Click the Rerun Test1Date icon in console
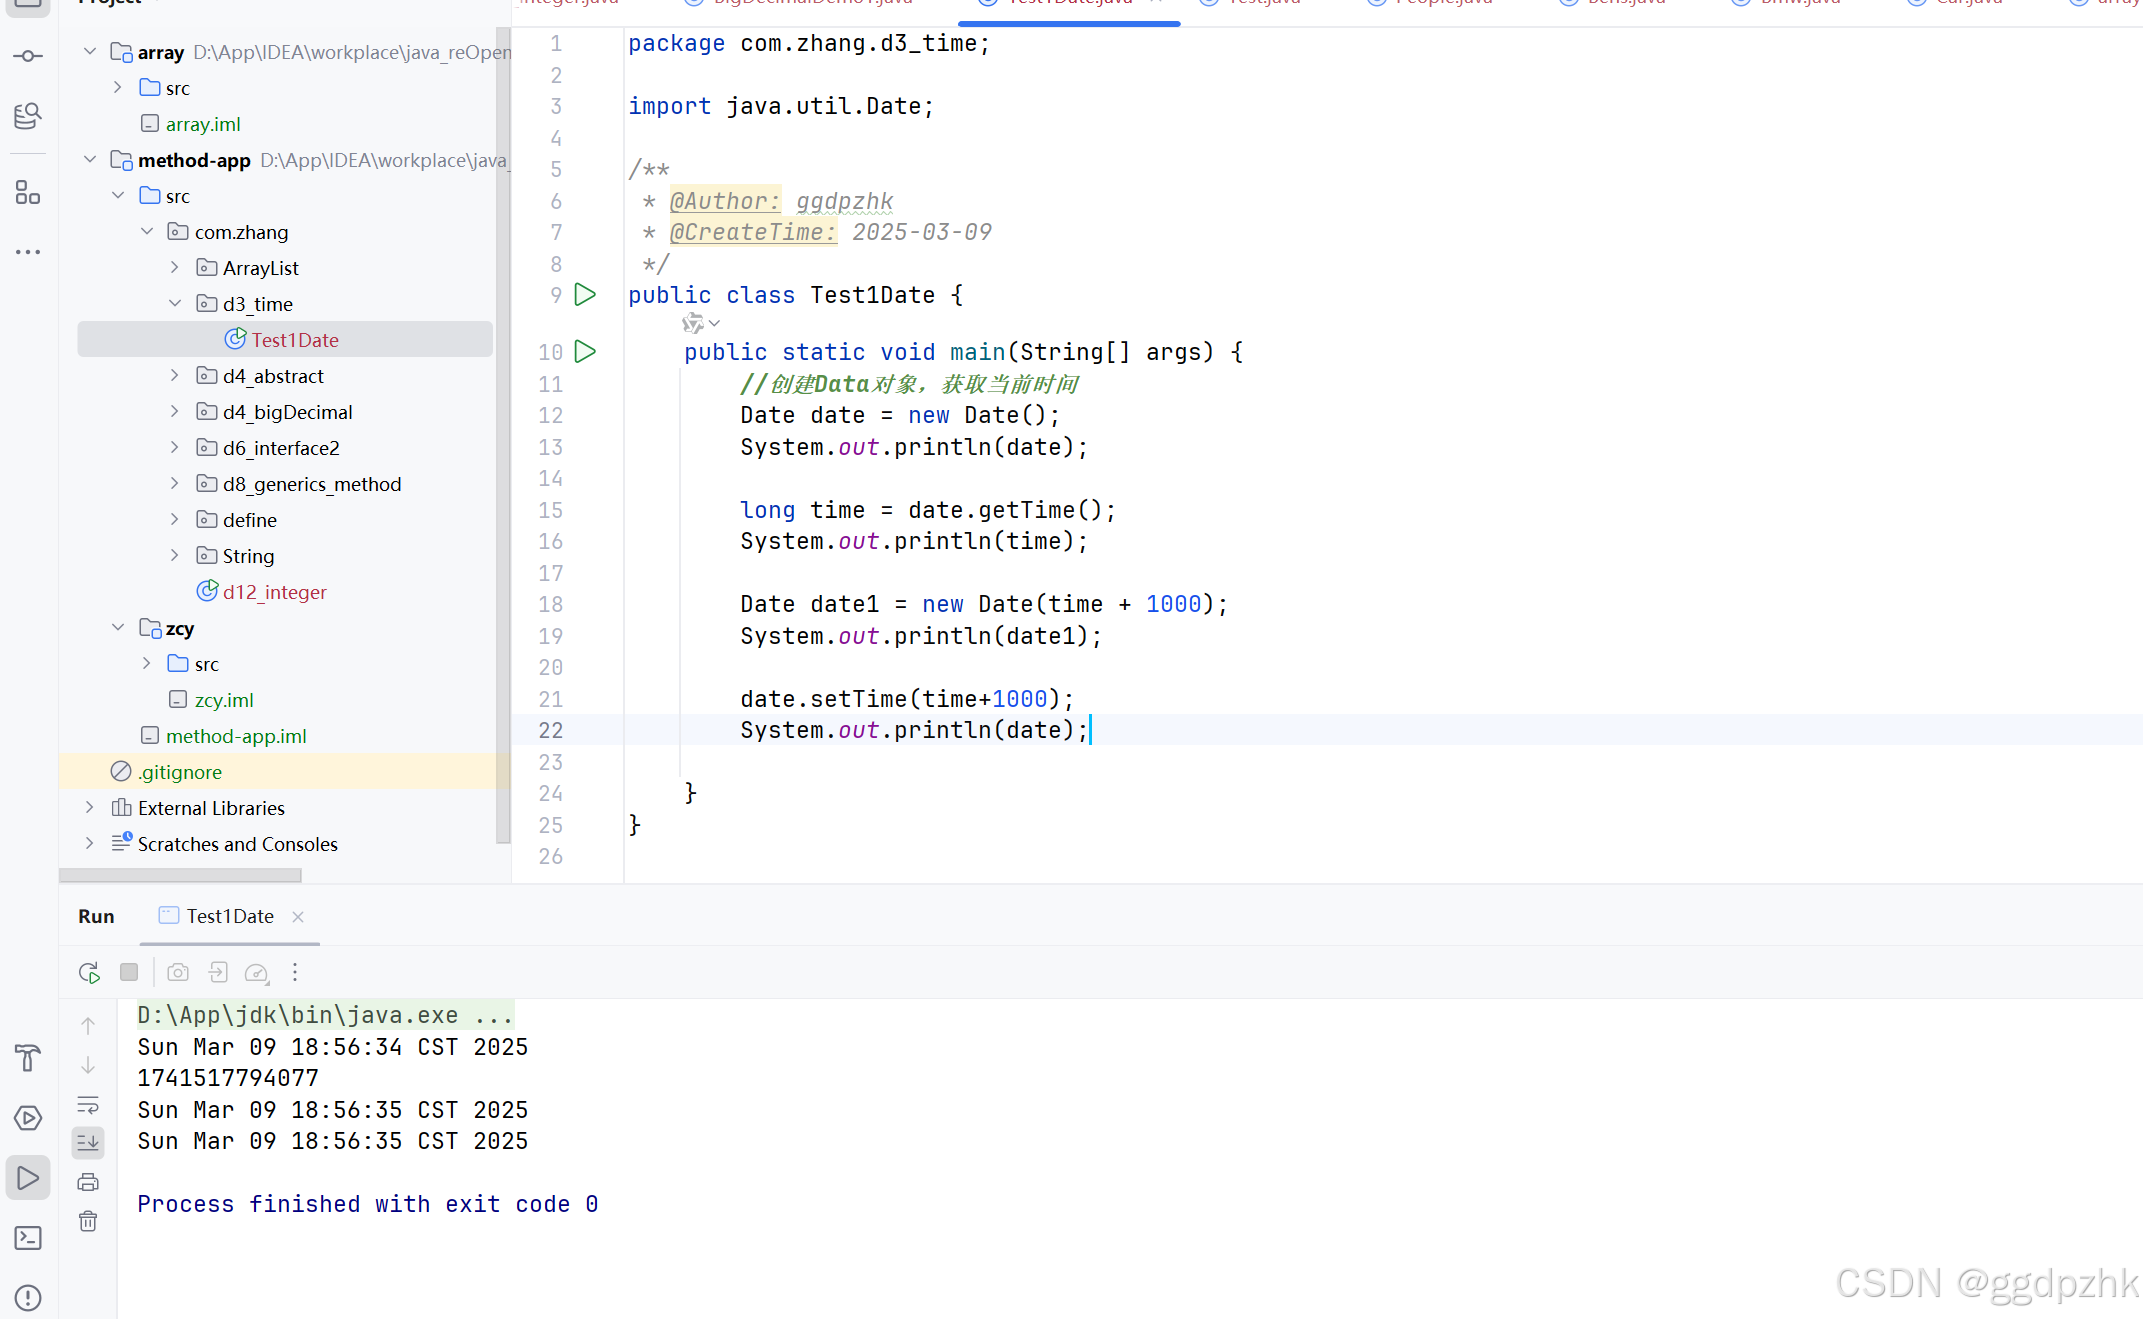The image size is (2143, 1319). tap(88, 971)
